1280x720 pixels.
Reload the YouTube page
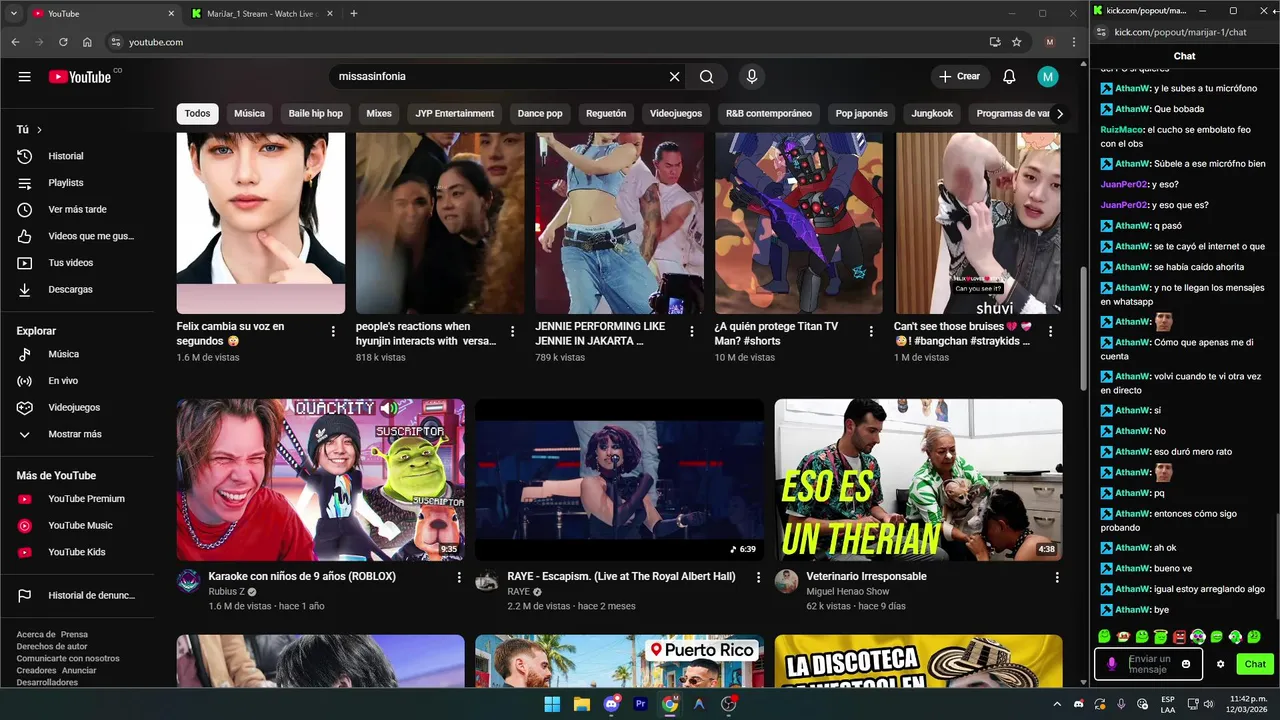[x=63, y=42]
